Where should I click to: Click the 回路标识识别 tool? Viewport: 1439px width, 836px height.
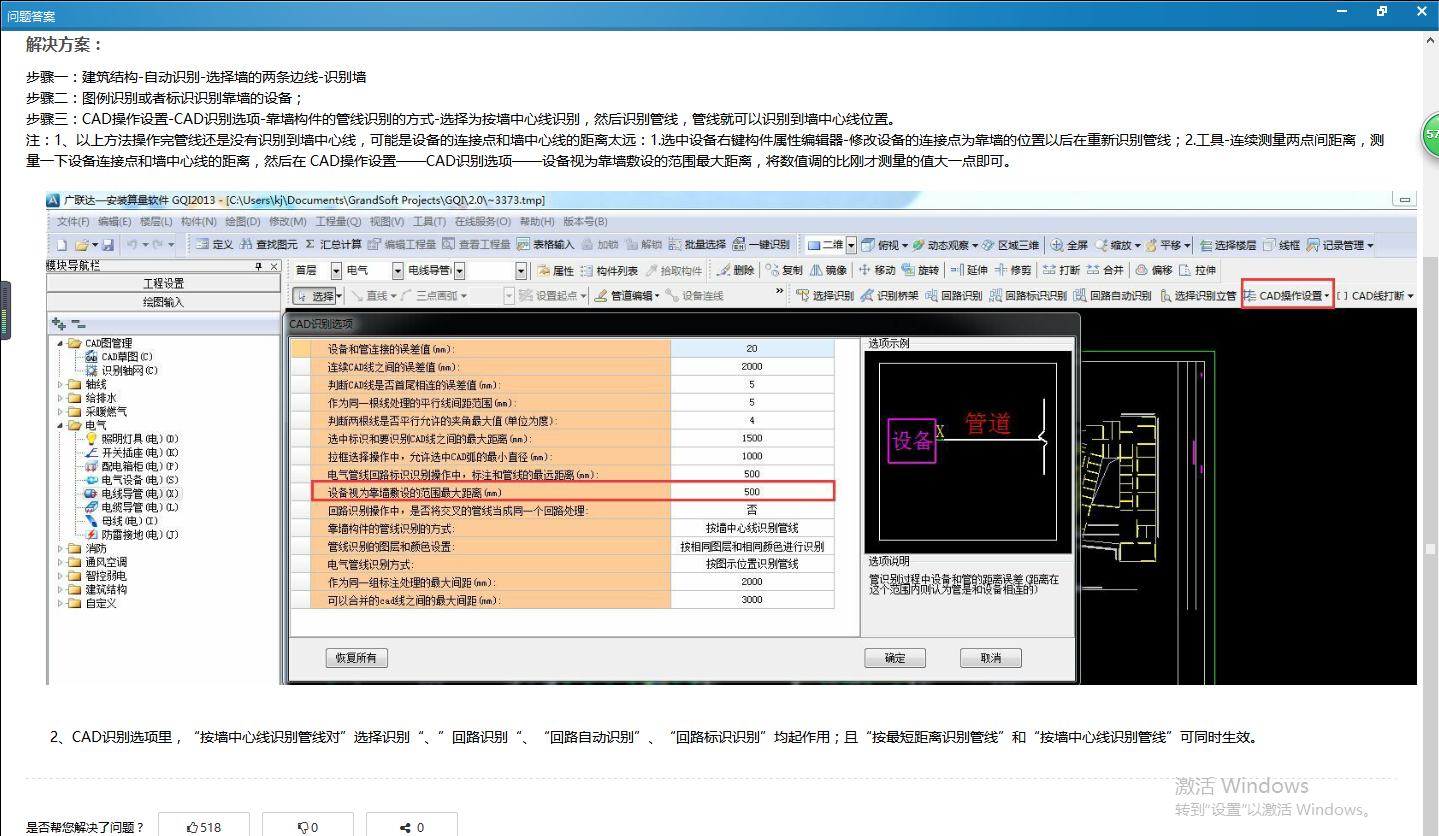tap(1028, 296)
